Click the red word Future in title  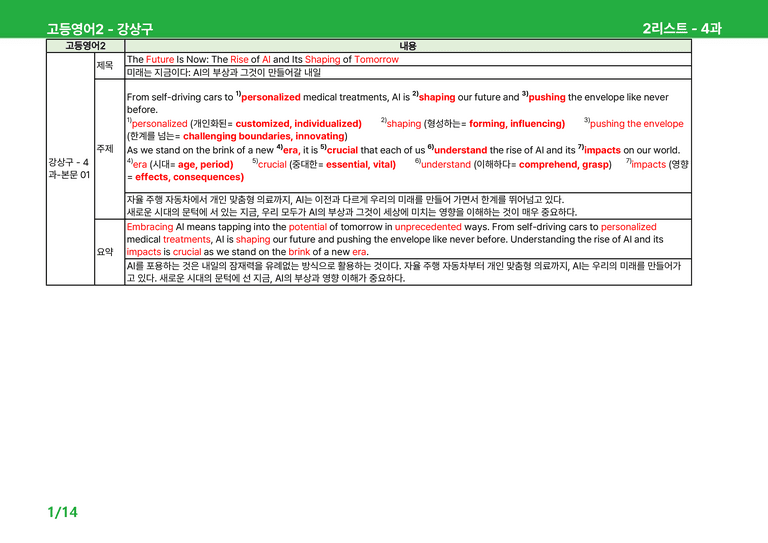[160, 59]
